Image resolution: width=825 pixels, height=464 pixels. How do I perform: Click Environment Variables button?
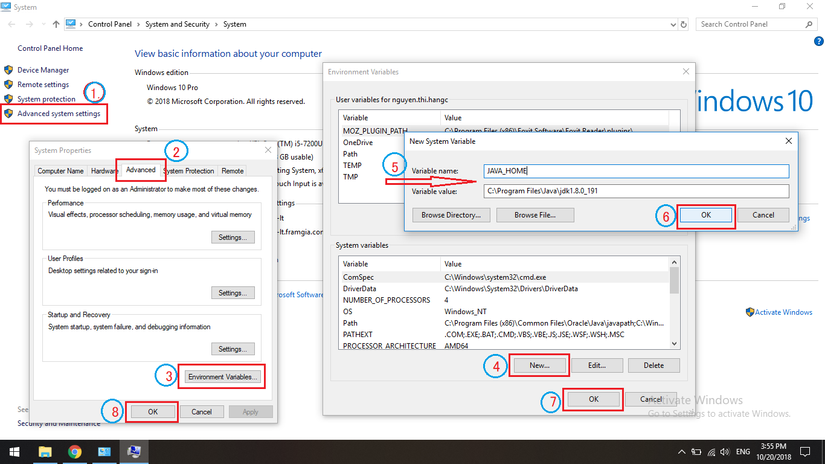(222, 377)
